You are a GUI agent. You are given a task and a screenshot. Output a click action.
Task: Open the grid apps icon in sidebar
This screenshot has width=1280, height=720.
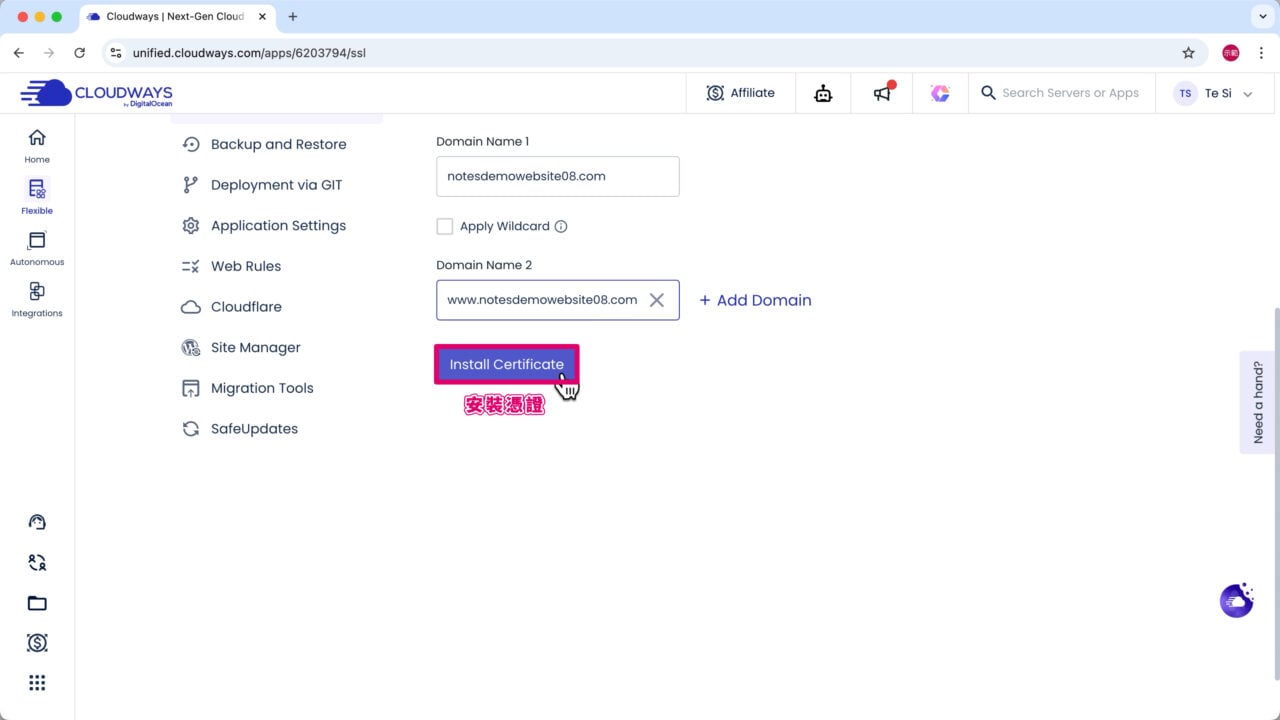[37, 683]
